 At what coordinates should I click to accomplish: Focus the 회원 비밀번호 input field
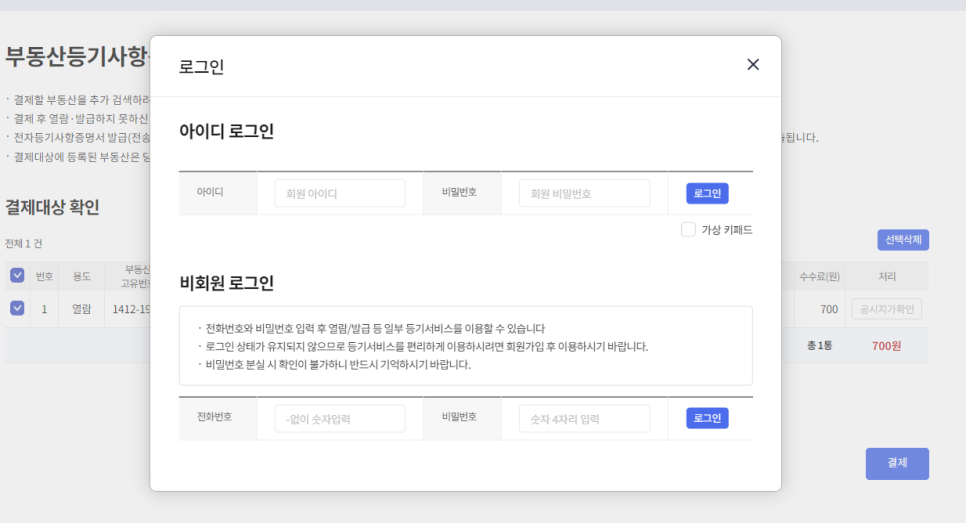(x=584, y=193)
